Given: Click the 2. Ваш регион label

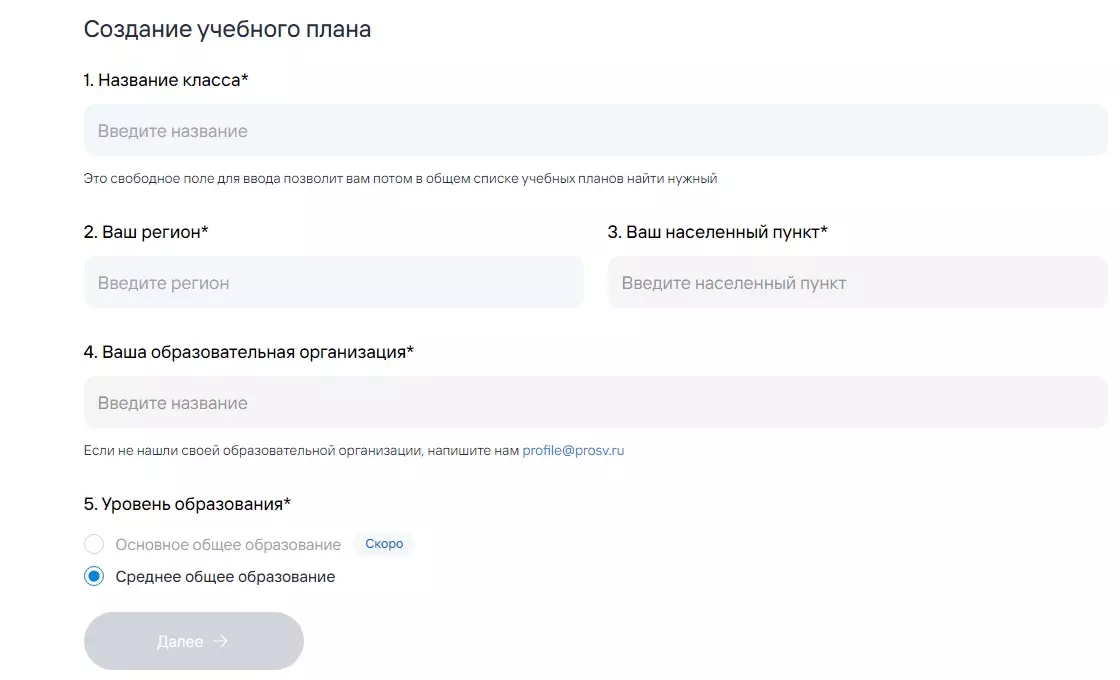Looking at the screenshot, I should (146, 232).
